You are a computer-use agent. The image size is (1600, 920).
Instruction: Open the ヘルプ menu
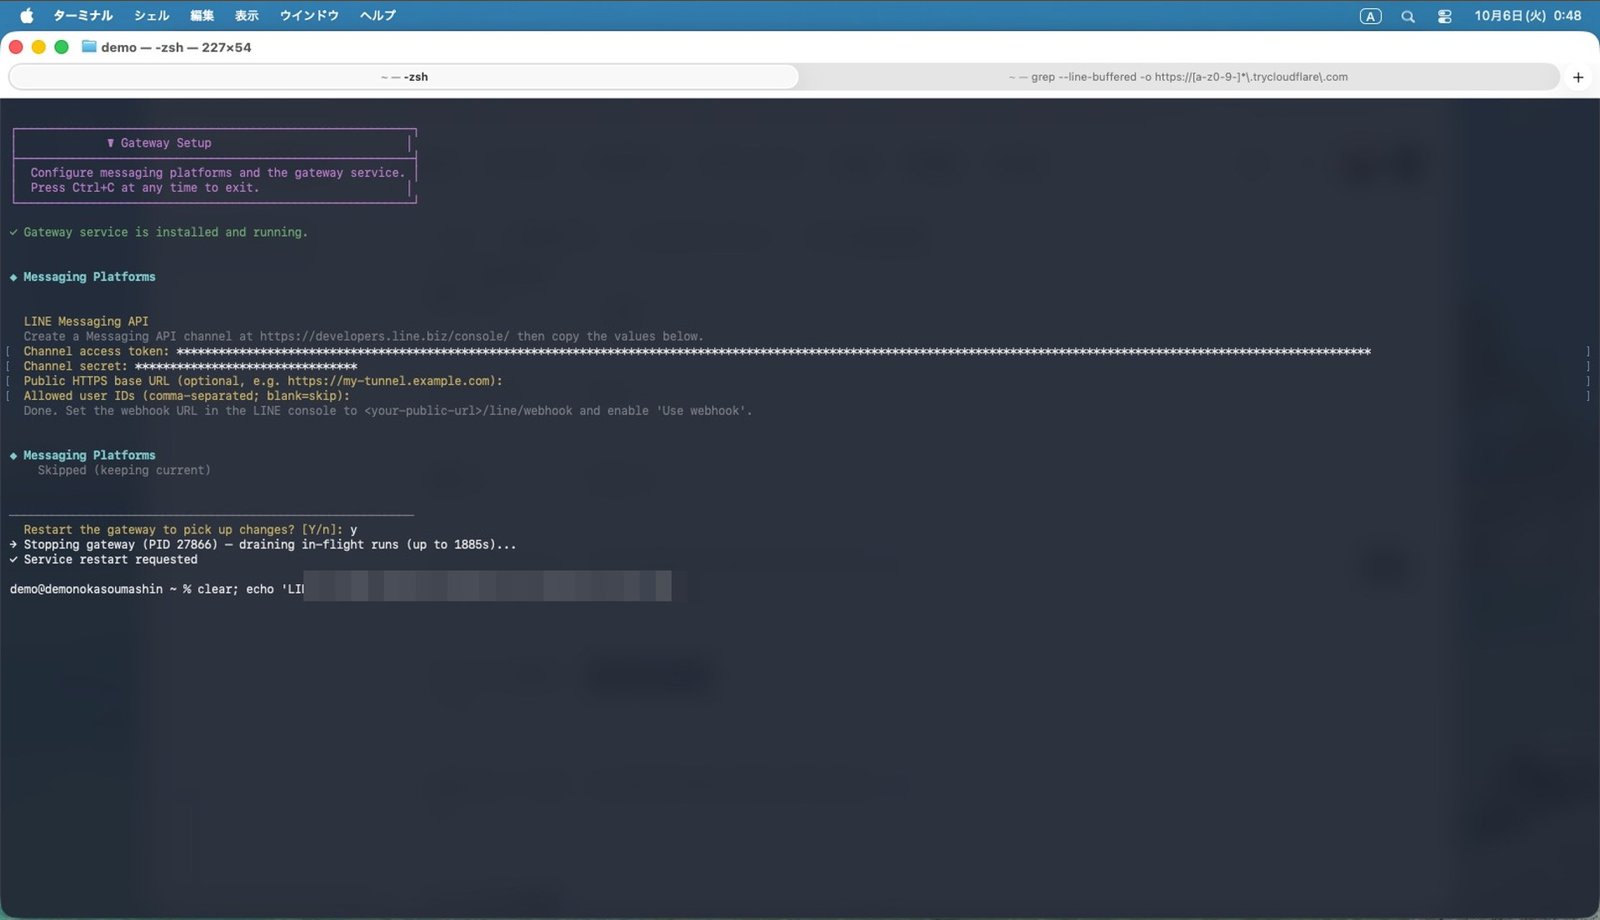[378, 16]
